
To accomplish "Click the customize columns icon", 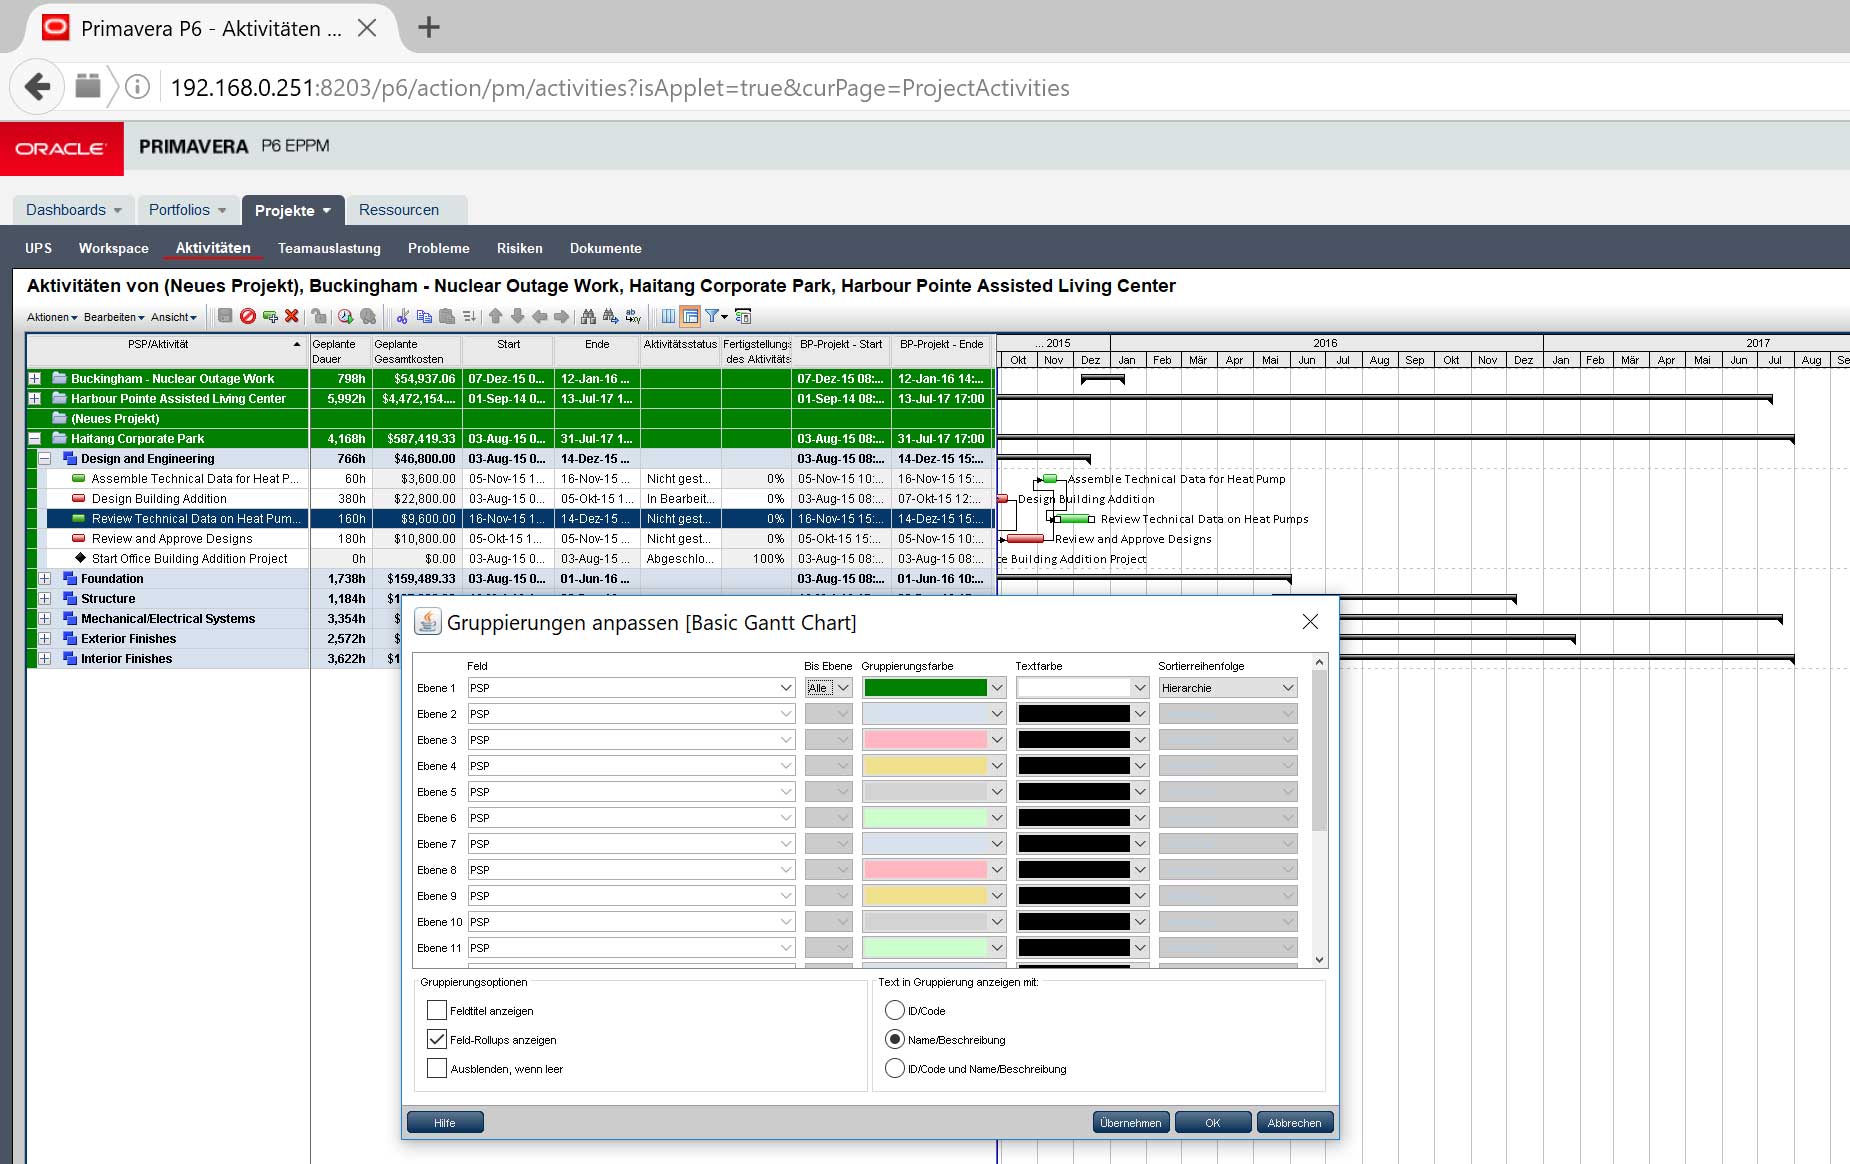I will click(x=668, y=316).
